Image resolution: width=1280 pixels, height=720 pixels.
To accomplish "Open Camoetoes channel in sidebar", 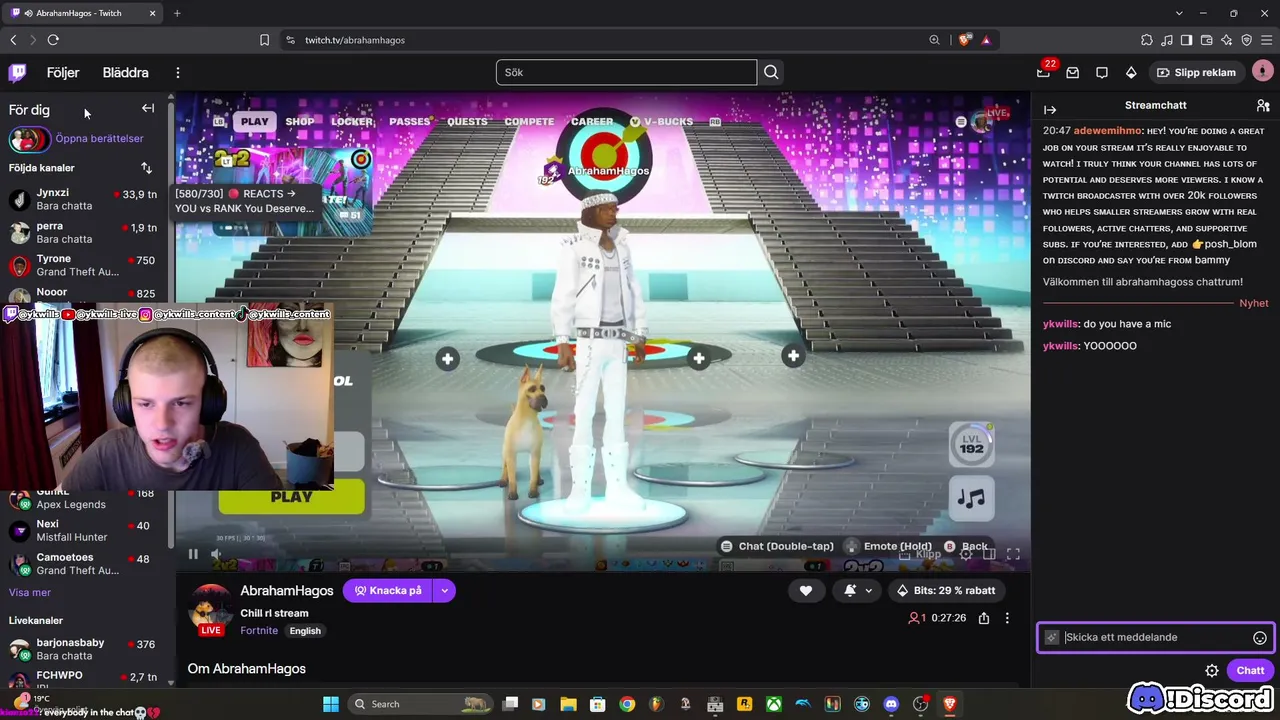I will coord(85,563).
